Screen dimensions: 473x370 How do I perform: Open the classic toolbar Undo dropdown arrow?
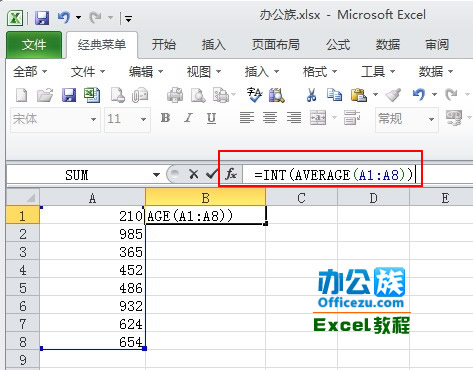434,95
